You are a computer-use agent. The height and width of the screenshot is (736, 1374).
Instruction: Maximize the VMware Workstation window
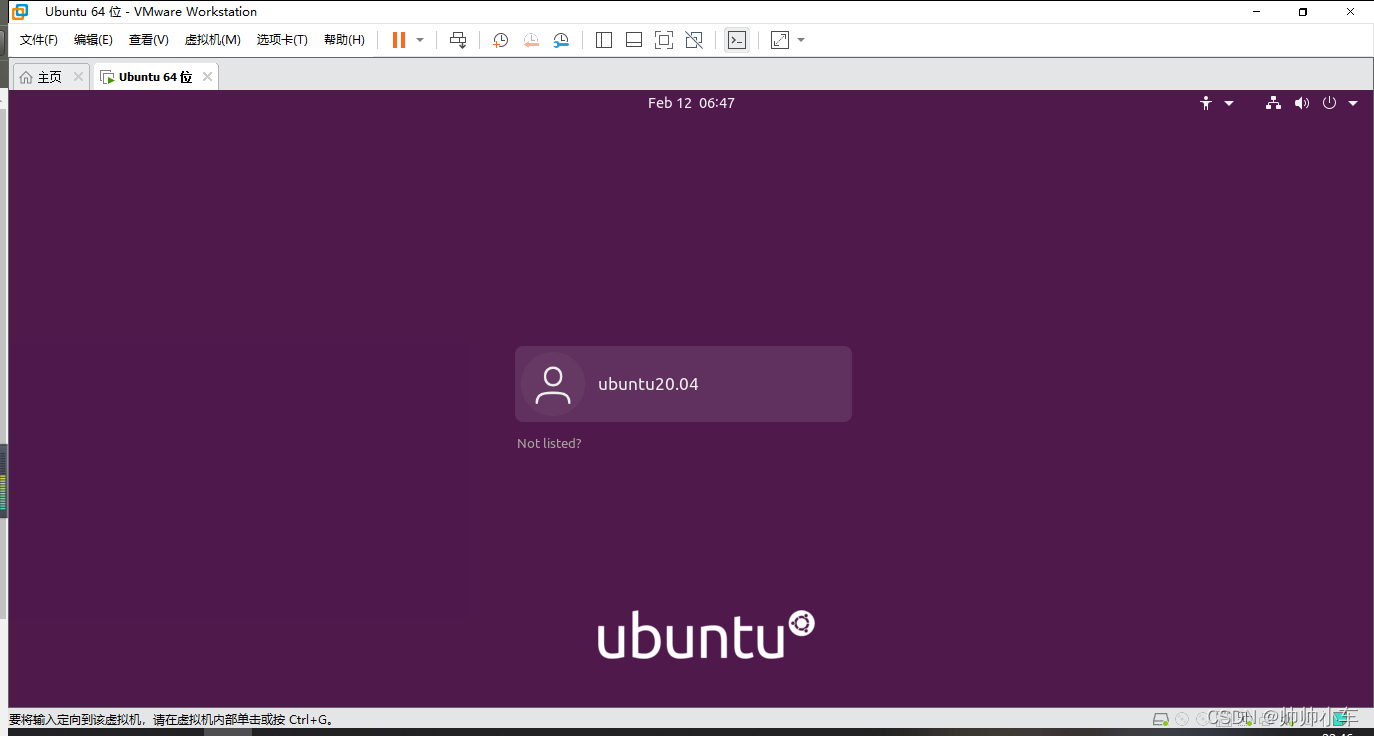point(1302,12)
